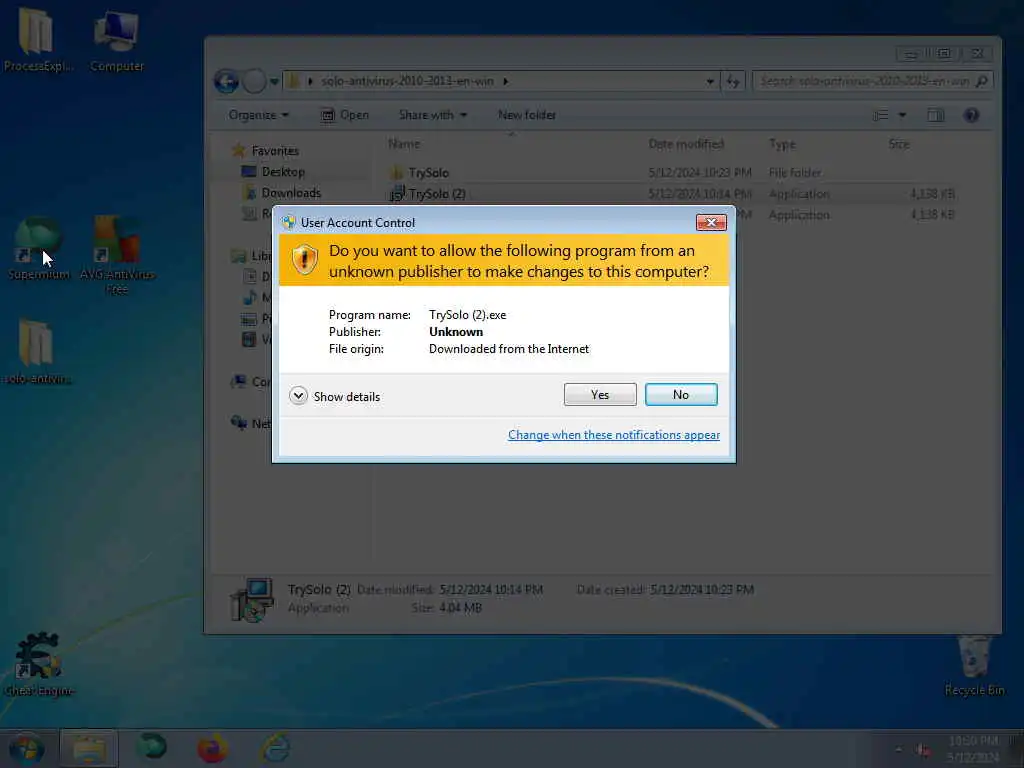Click the Supermium desktop shortcut

[x=38, y=248]
